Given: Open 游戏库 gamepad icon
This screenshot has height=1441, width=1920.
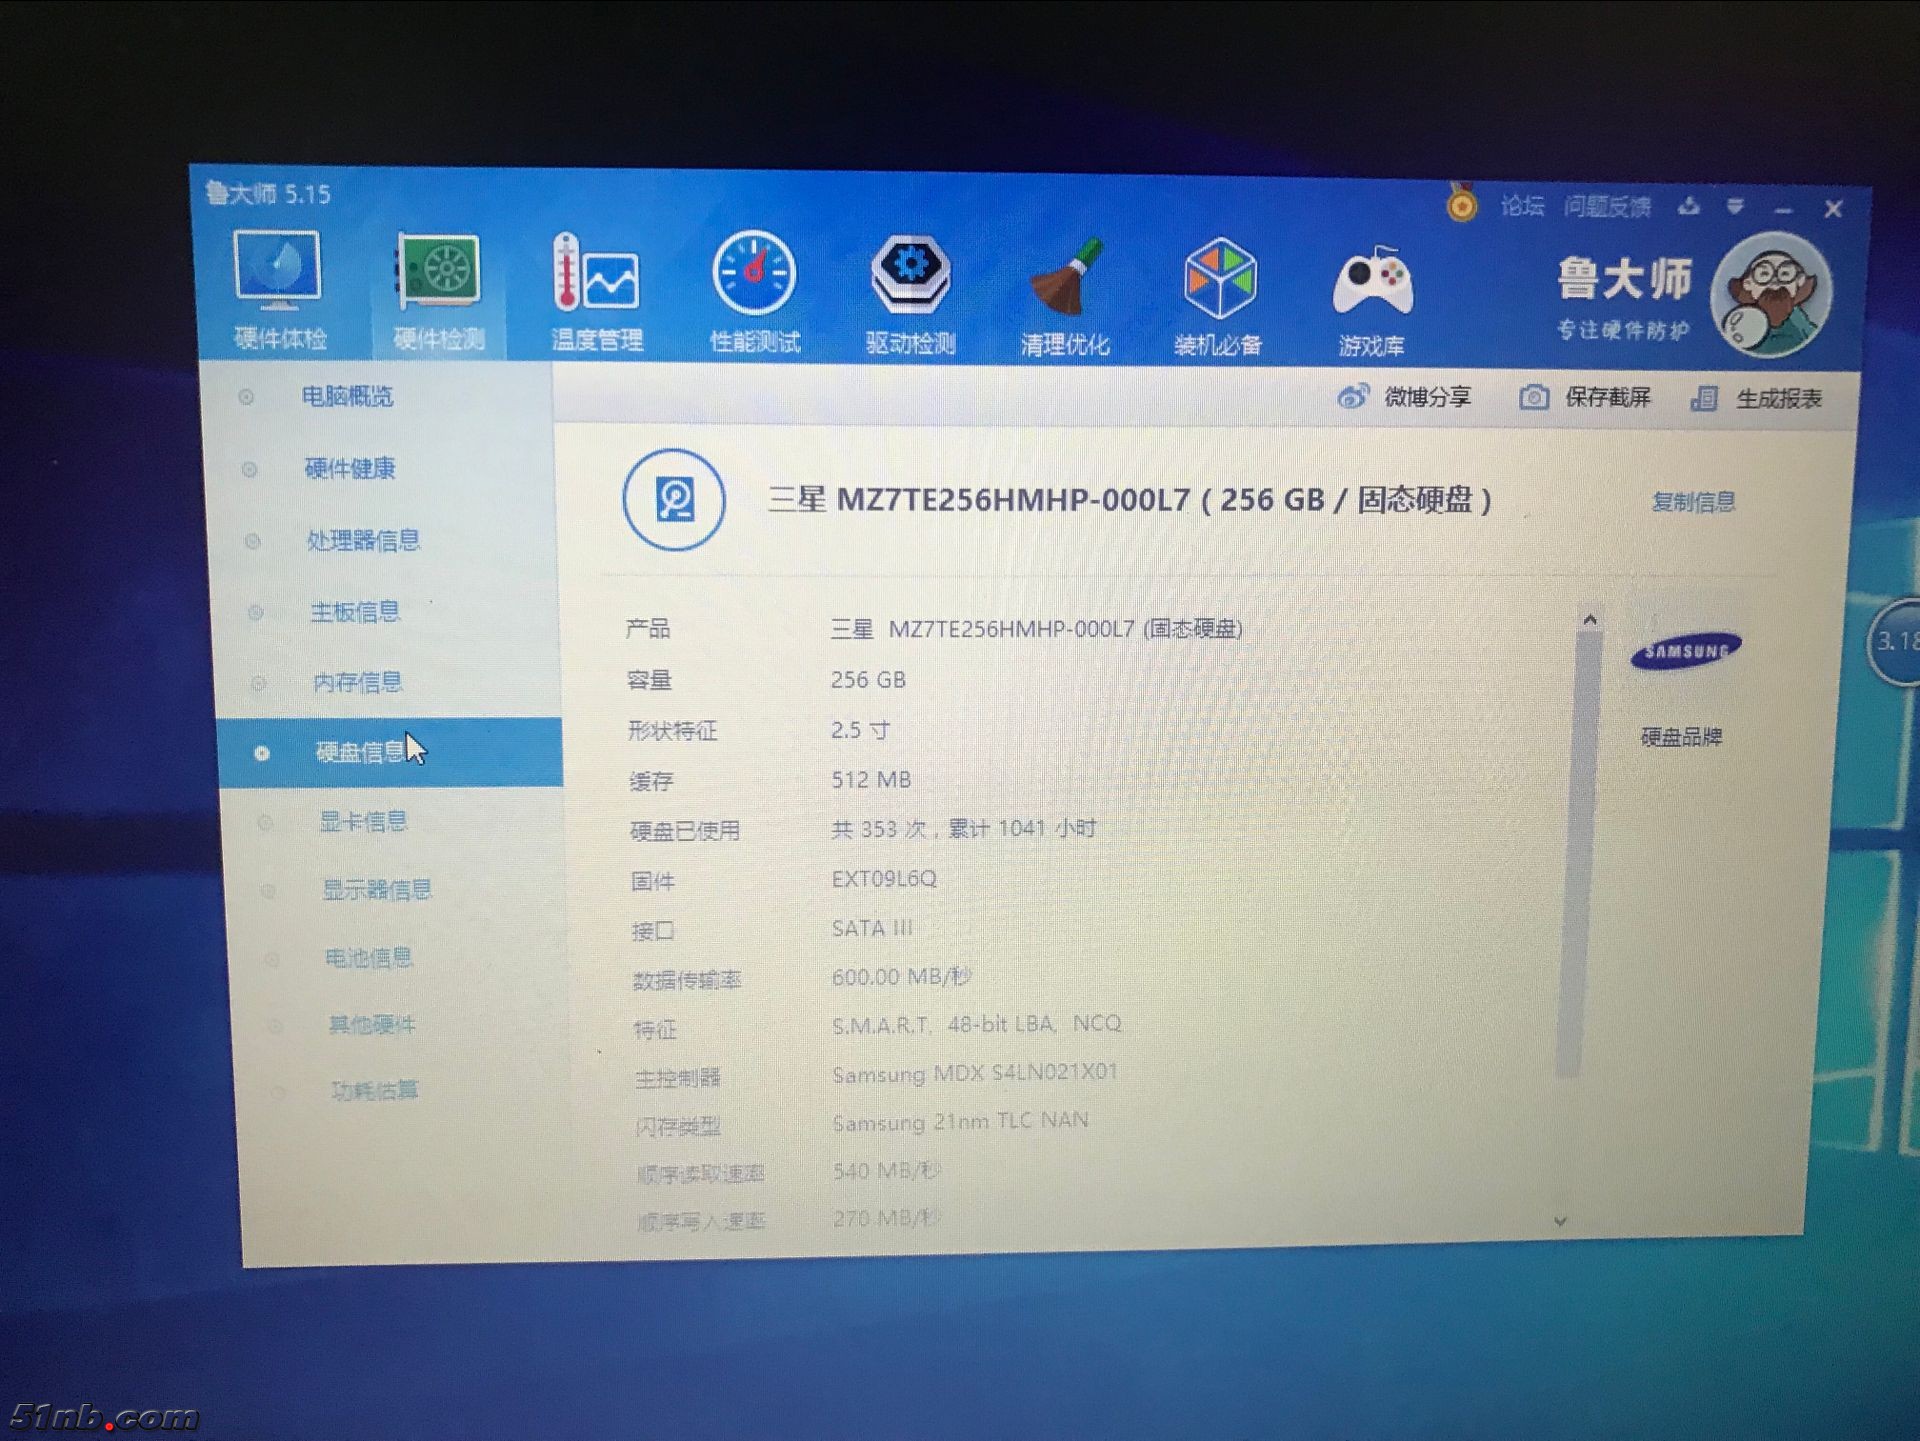Looking at the screenshot, I should pos(1372,282).
